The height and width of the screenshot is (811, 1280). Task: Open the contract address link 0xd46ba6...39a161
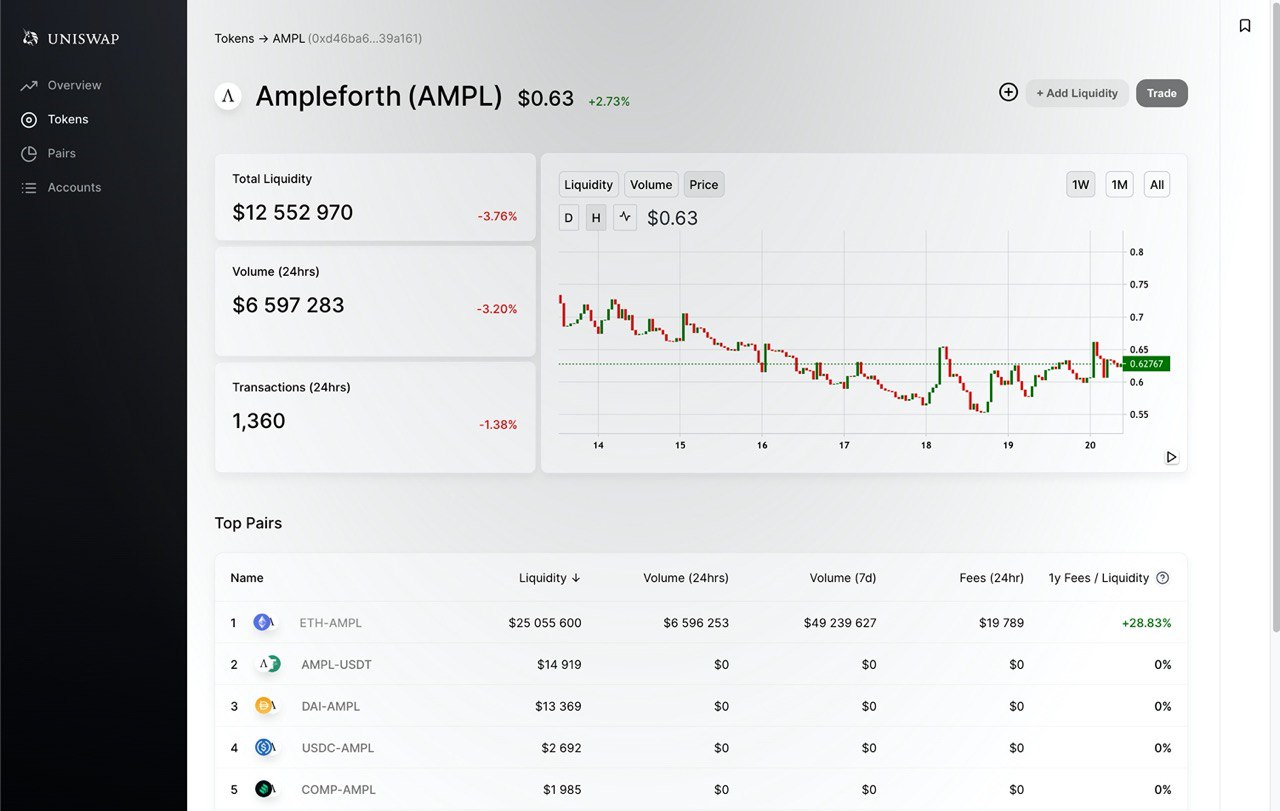pos(365,38)
